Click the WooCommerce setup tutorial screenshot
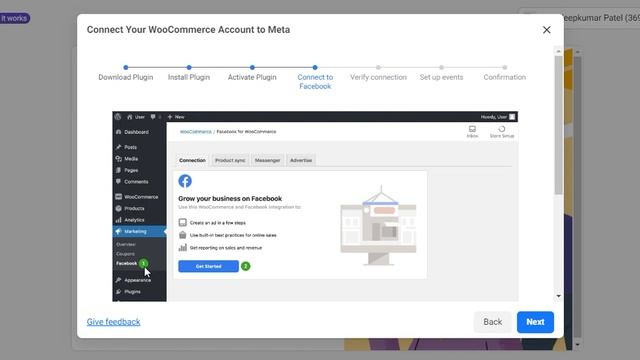This screenshot has width=640, height=360. 315,206
